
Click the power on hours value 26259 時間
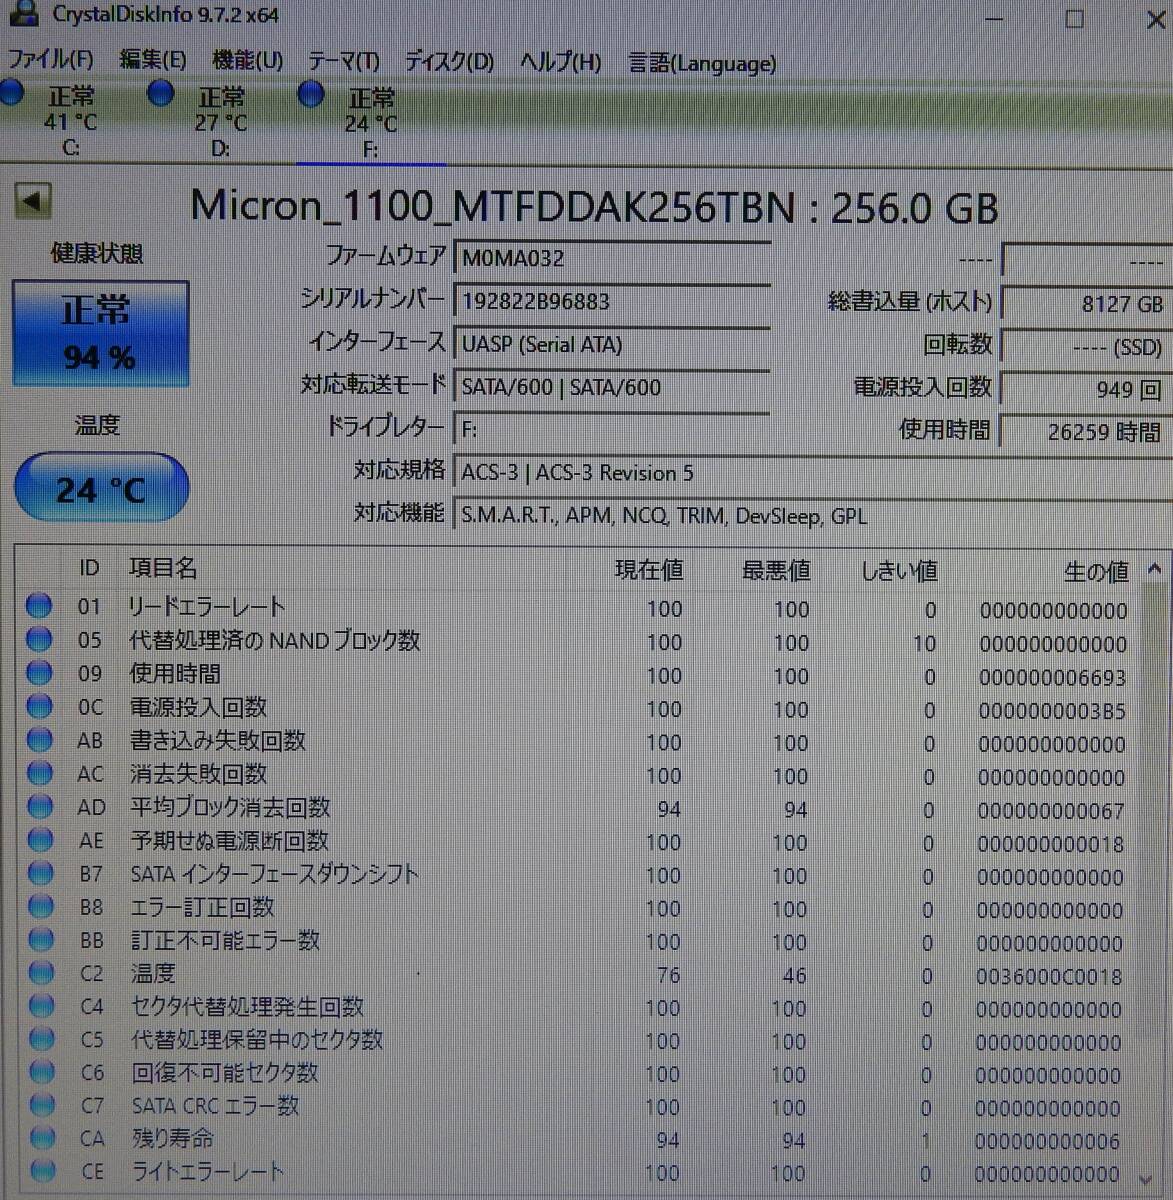pos(1087,432)
